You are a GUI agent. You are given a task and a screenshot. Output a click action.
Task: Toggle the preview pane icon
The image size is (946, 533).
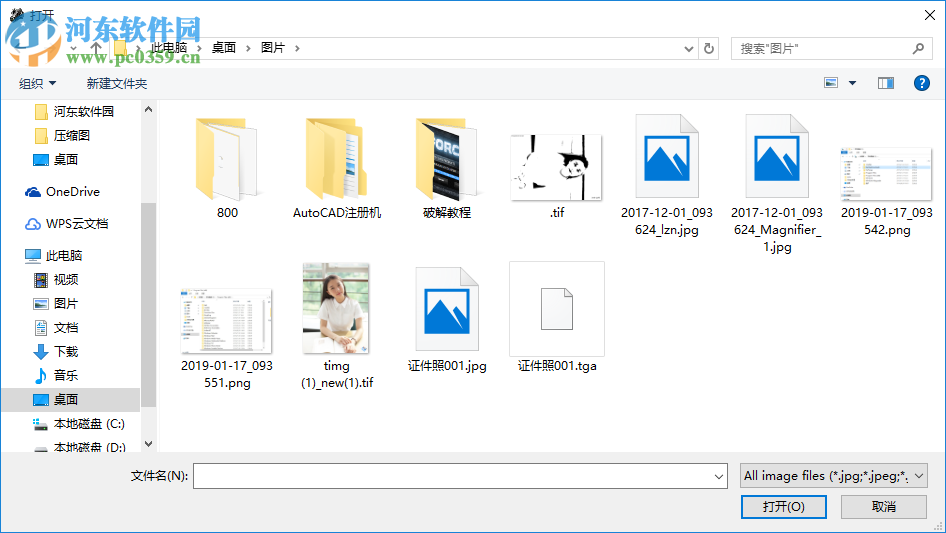click(x=886, y=83)
